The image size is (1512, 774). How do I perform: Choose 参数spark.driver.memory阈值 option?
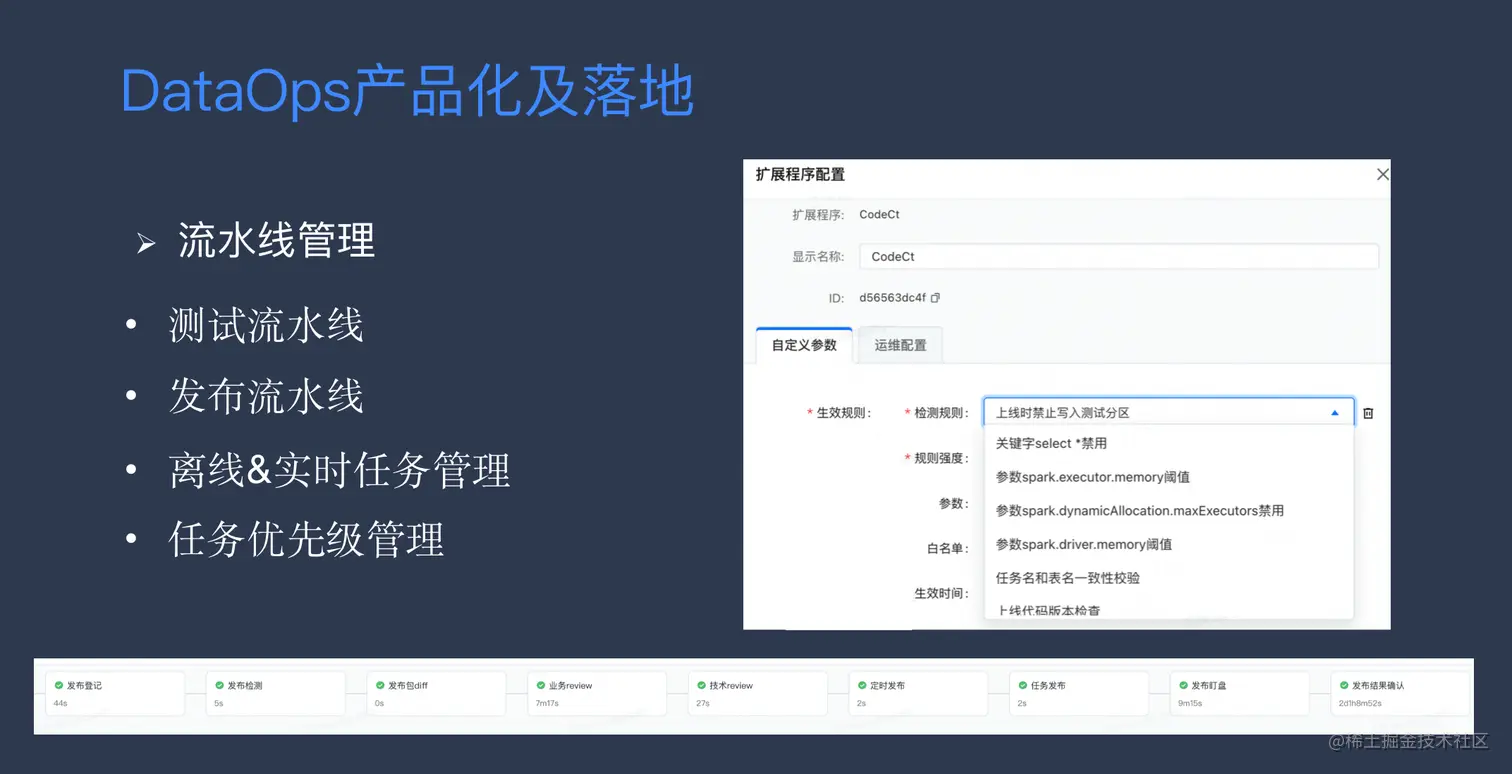coord(1168,545)
